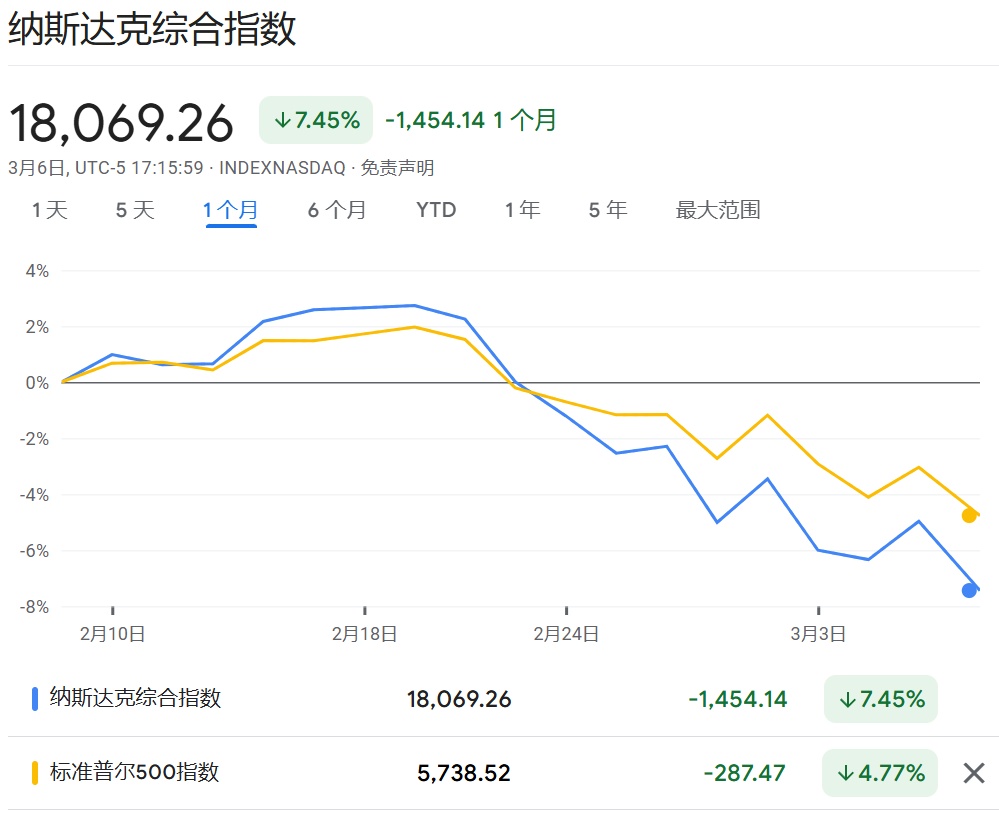Click the yellow S&P 500 legend color bar
The width and height of the screenshot is (999, 828).
35,772
